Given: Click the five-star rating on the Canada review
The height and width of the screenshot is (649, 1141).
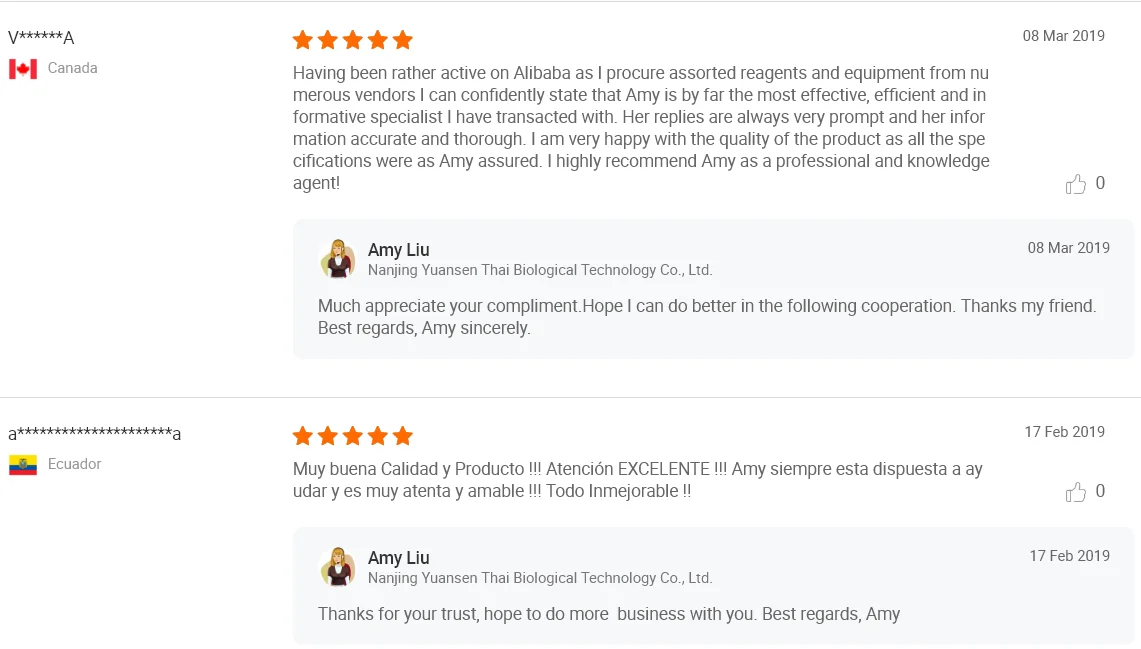Looking at the screenshot, I should tap(352, 40).
